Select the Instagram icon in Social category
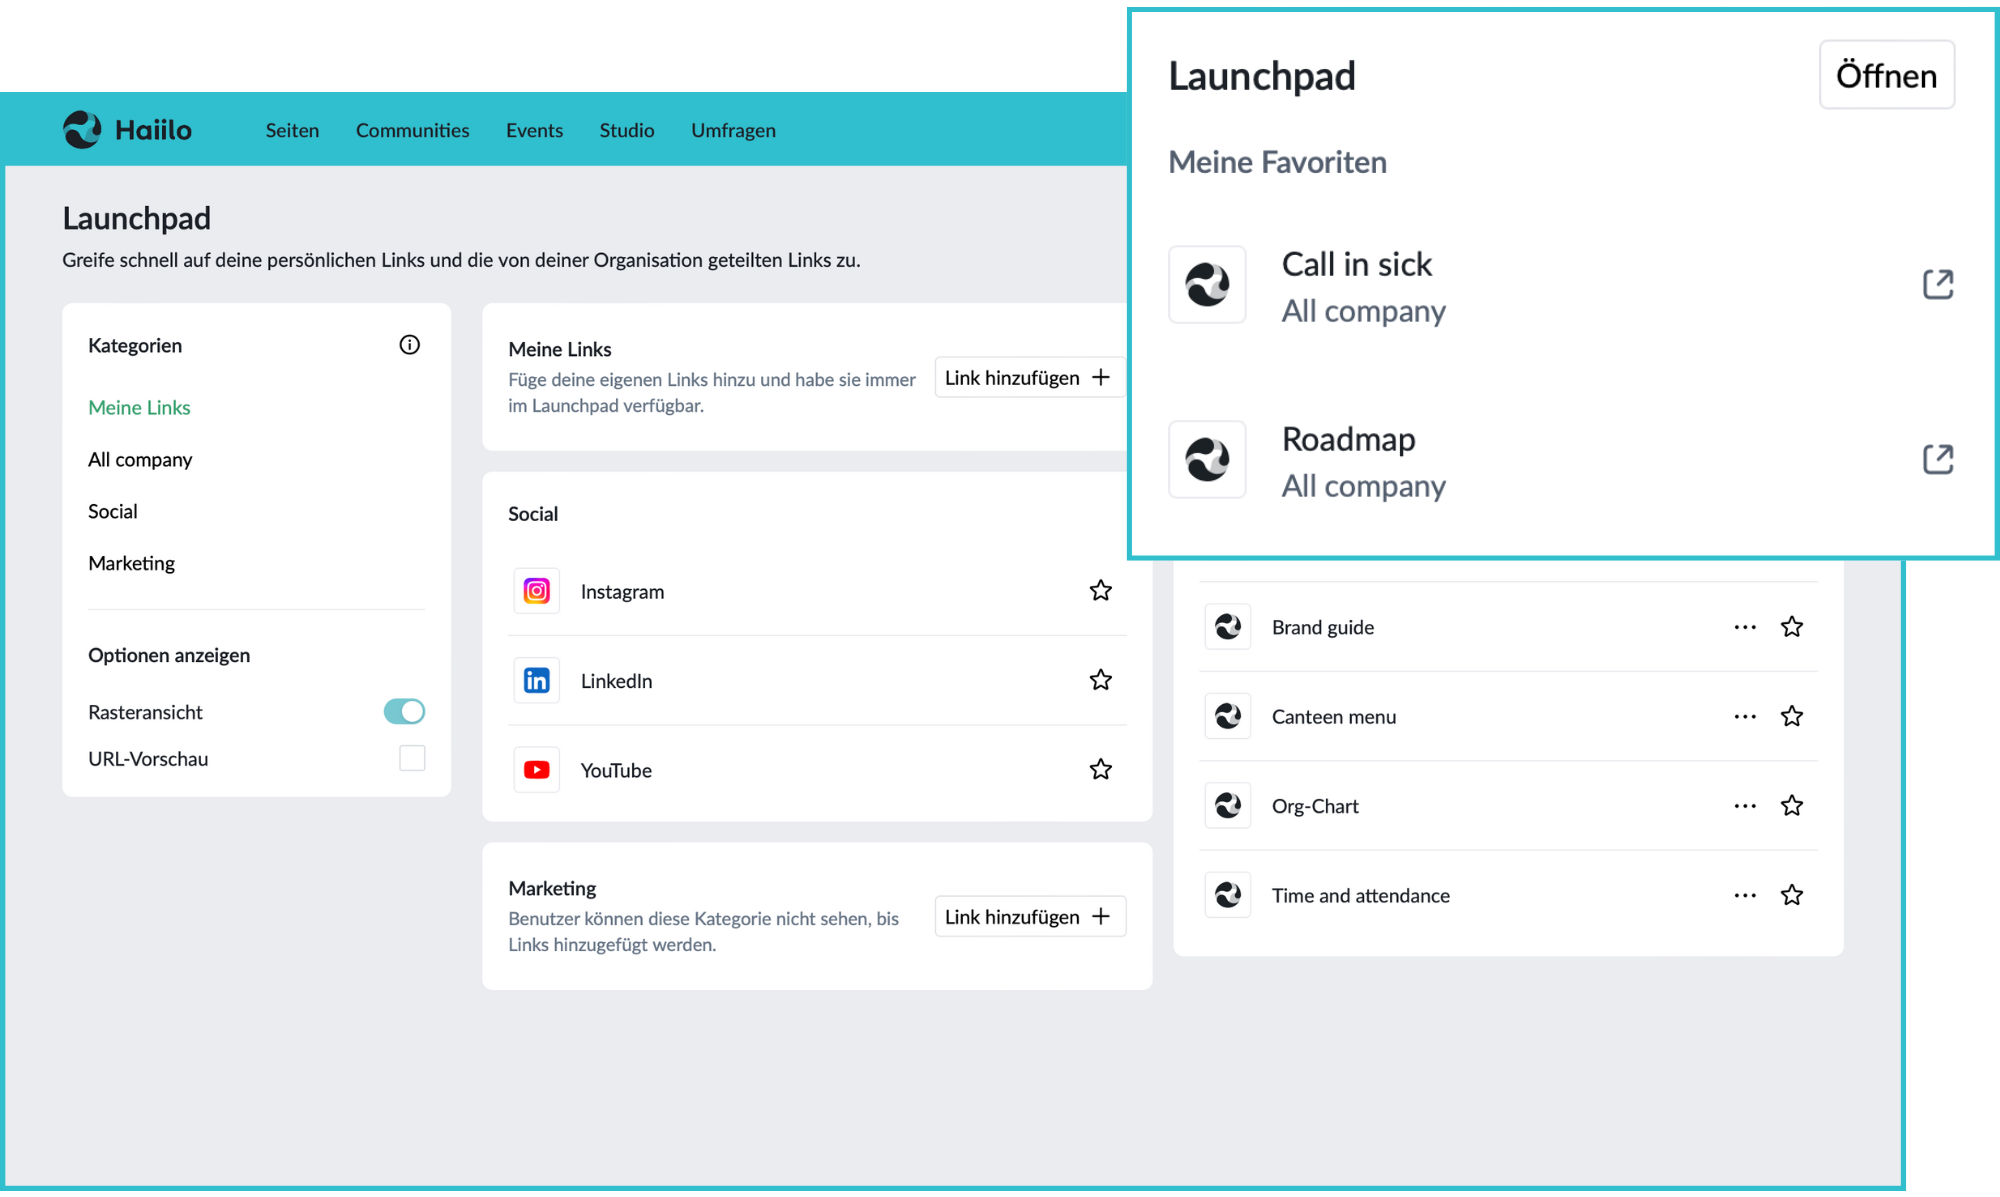2000x1197 pixels. (536, 590)
